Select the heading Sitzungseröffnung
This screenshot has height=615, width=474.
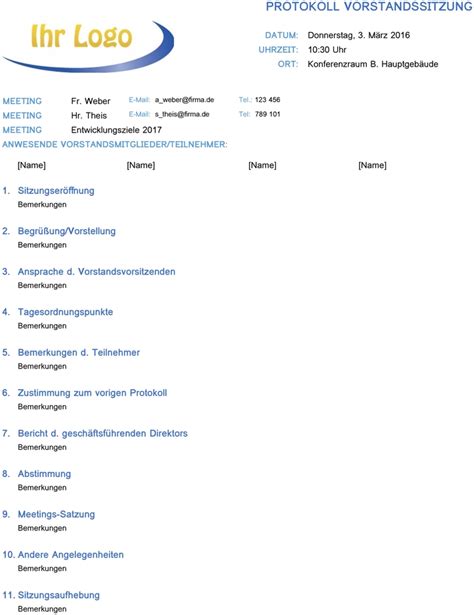point(56,191)
